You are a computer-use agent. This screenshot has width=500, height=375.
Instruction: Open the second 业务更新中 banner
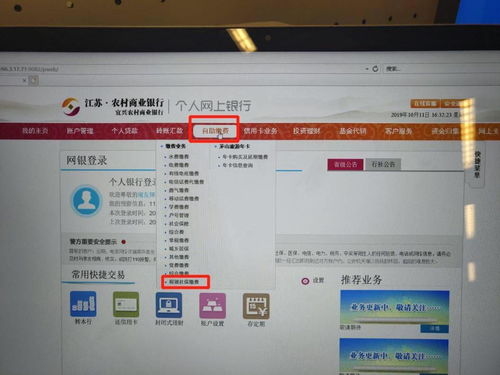tap(394, 356)
